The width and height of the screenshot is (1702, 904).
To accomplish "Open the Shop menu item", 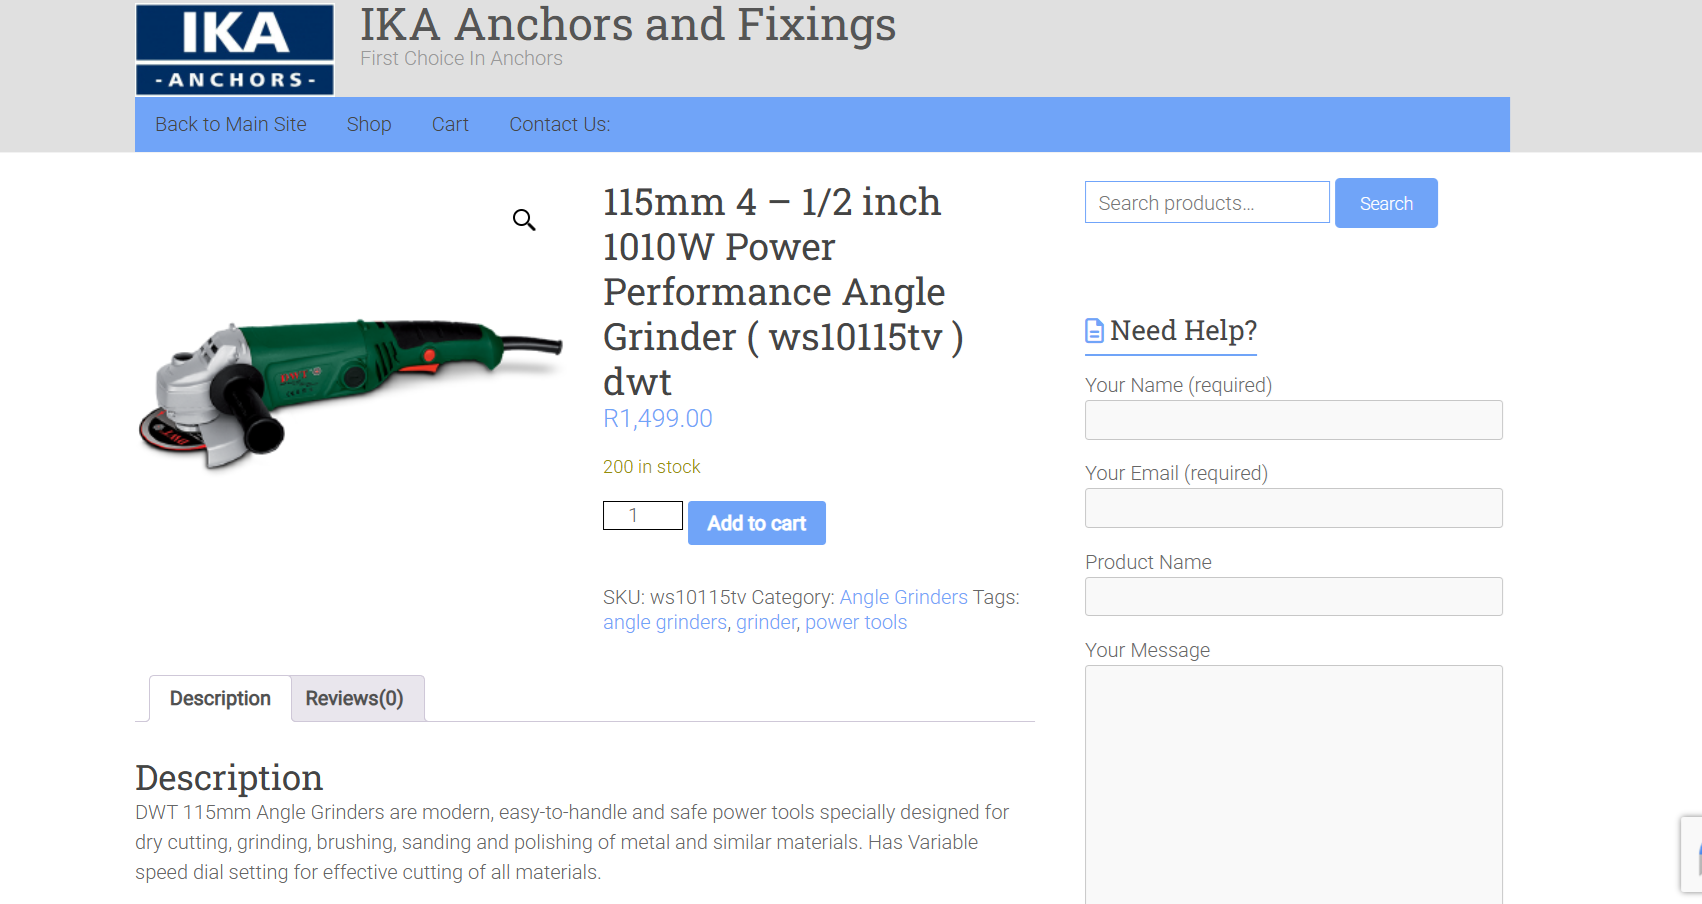I will click(369, 124).
